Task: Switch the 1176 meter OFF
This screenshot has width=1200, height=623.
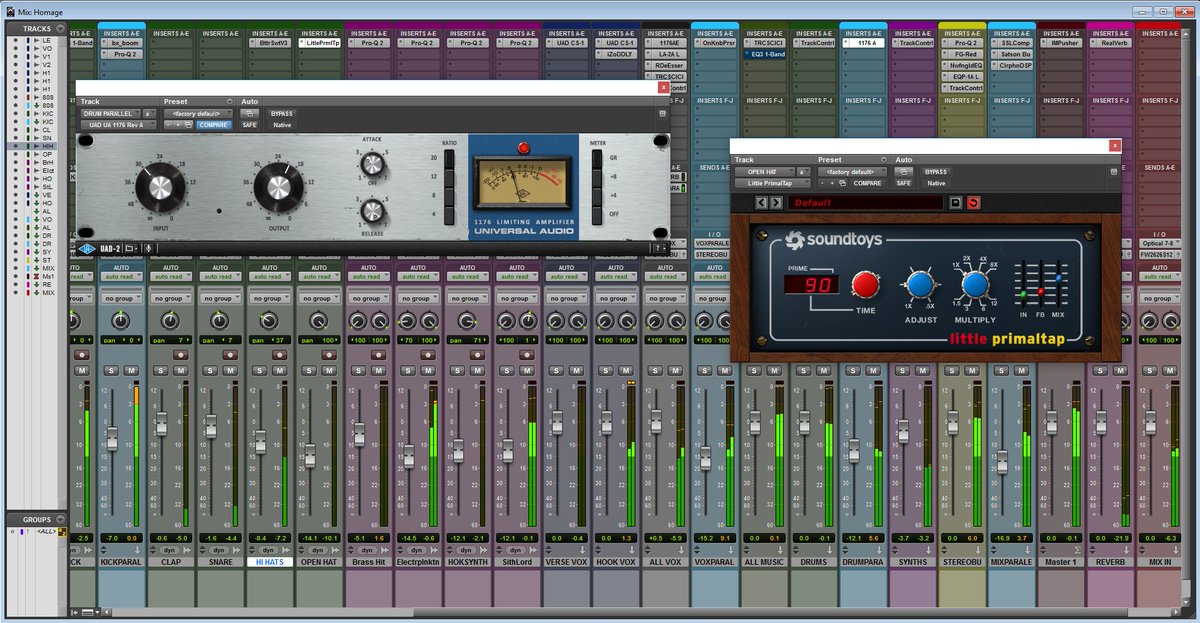Action: point(597,215)
